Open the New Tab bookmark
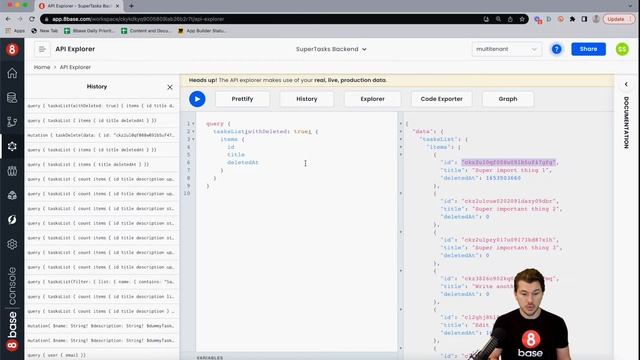Image resolution: width=640 pixels, height=360 pixels. pos(45,31)
